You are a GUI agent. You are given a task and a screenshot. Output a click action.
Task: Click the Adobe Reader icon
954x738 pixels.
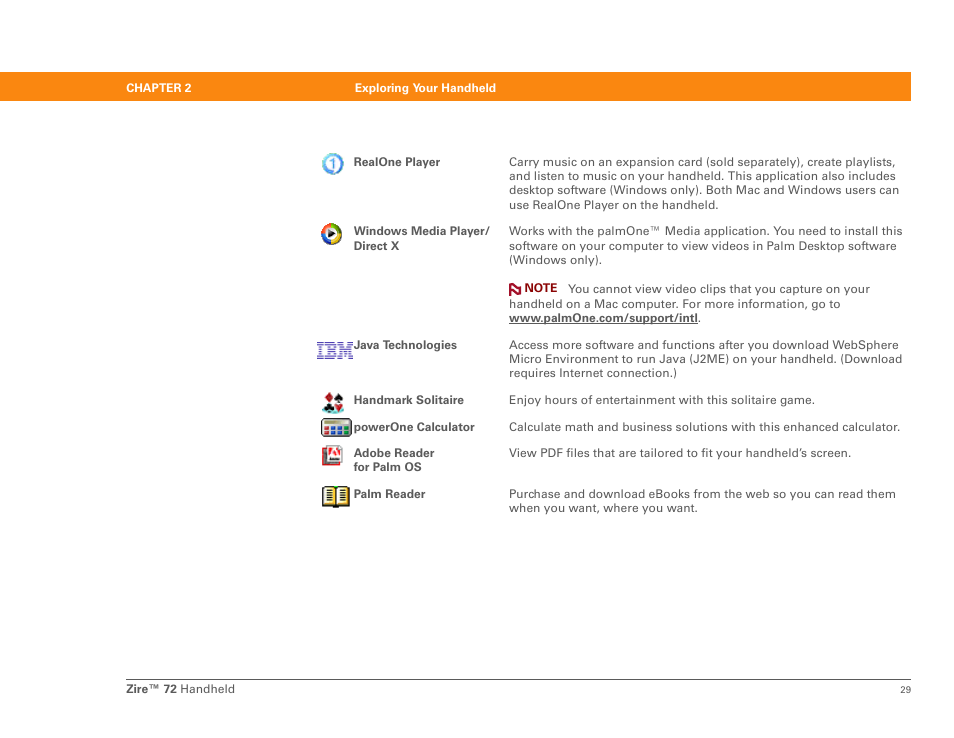(332, 456)
